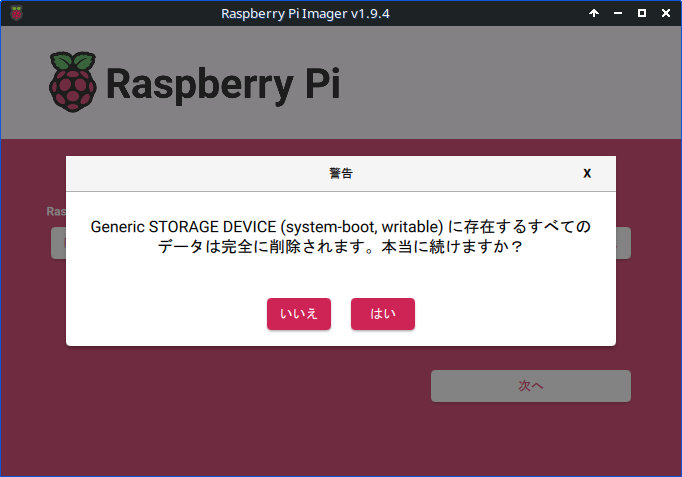Click the Raspberry Pi Imager v1.9.4 title
This screenshot has height=477, width=682.
(305, 13)
